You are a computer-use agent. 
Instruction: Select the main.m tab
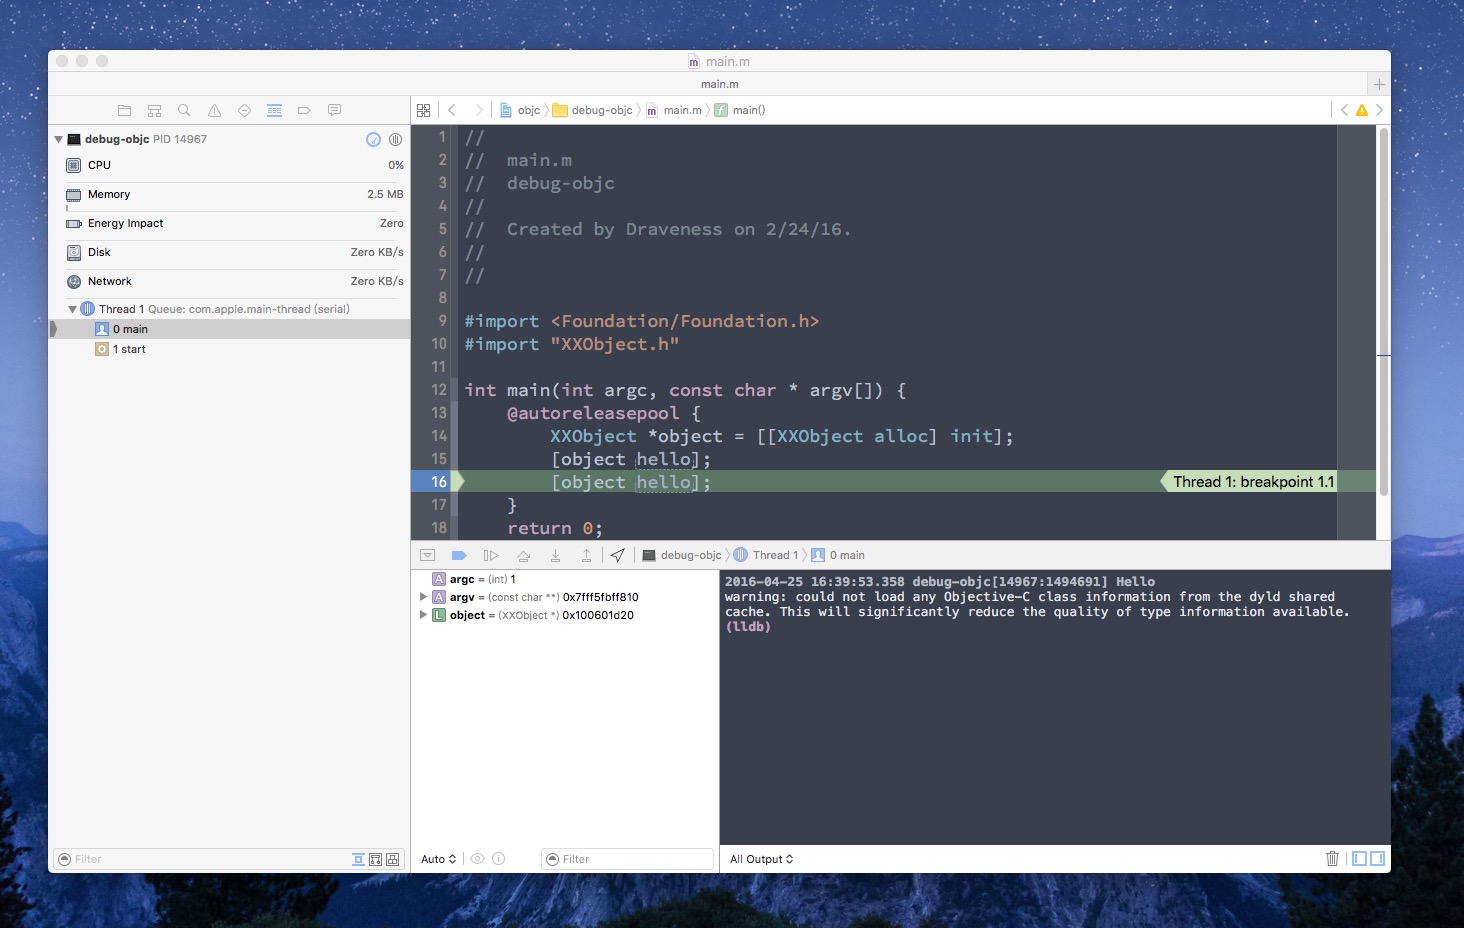pos(719,84)
